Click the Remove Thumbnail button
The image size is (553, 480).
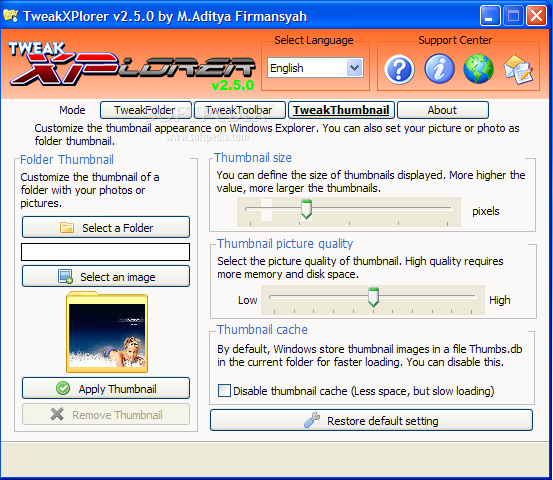tap(106, 414)
